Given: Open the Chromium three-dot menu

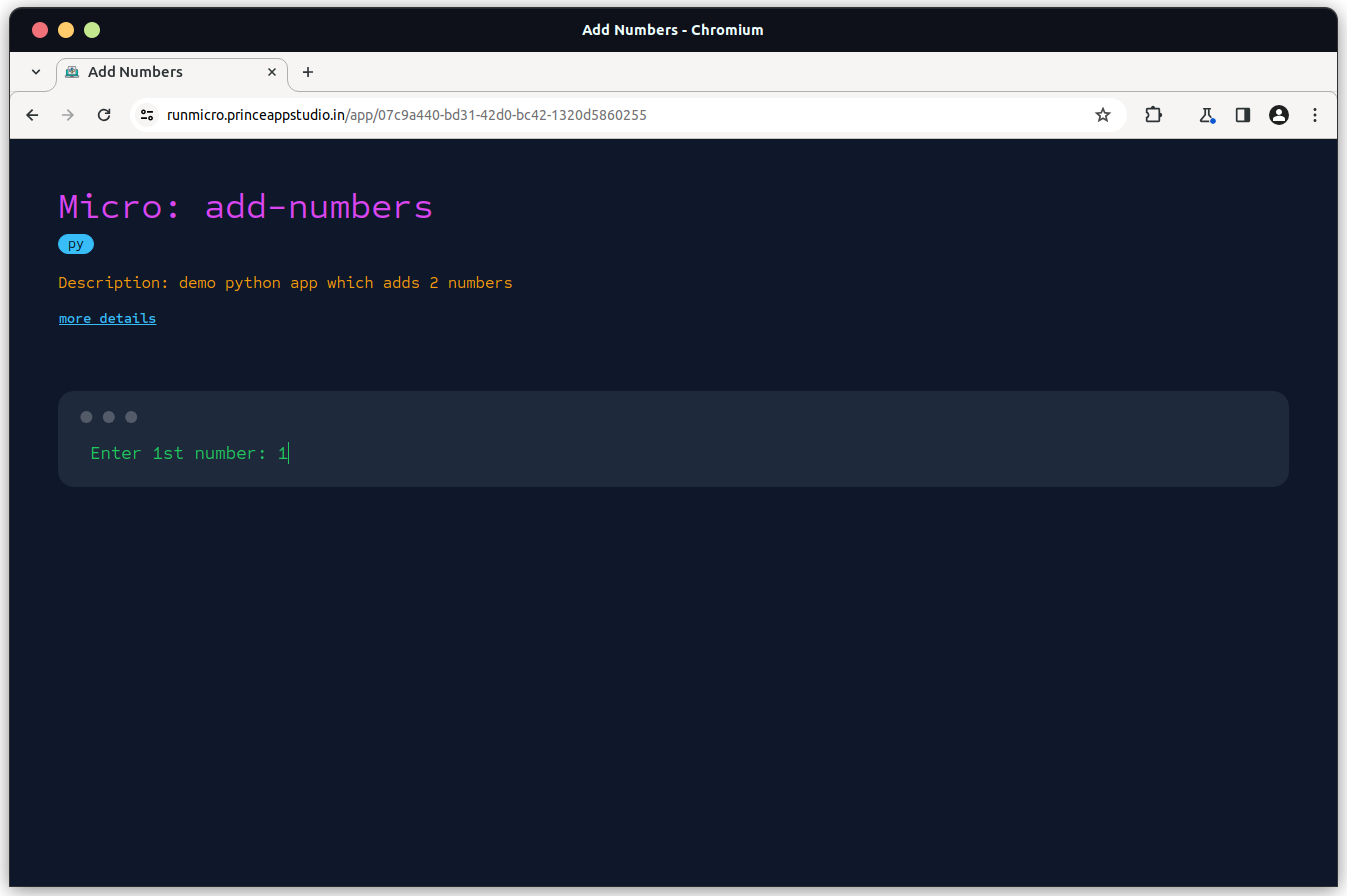Looking at the screenshot, I should coord(1315,115).
